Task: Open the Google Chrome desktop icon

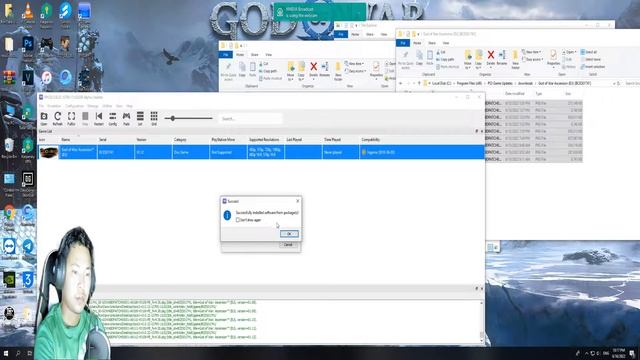Action: [x=9, y=215]
